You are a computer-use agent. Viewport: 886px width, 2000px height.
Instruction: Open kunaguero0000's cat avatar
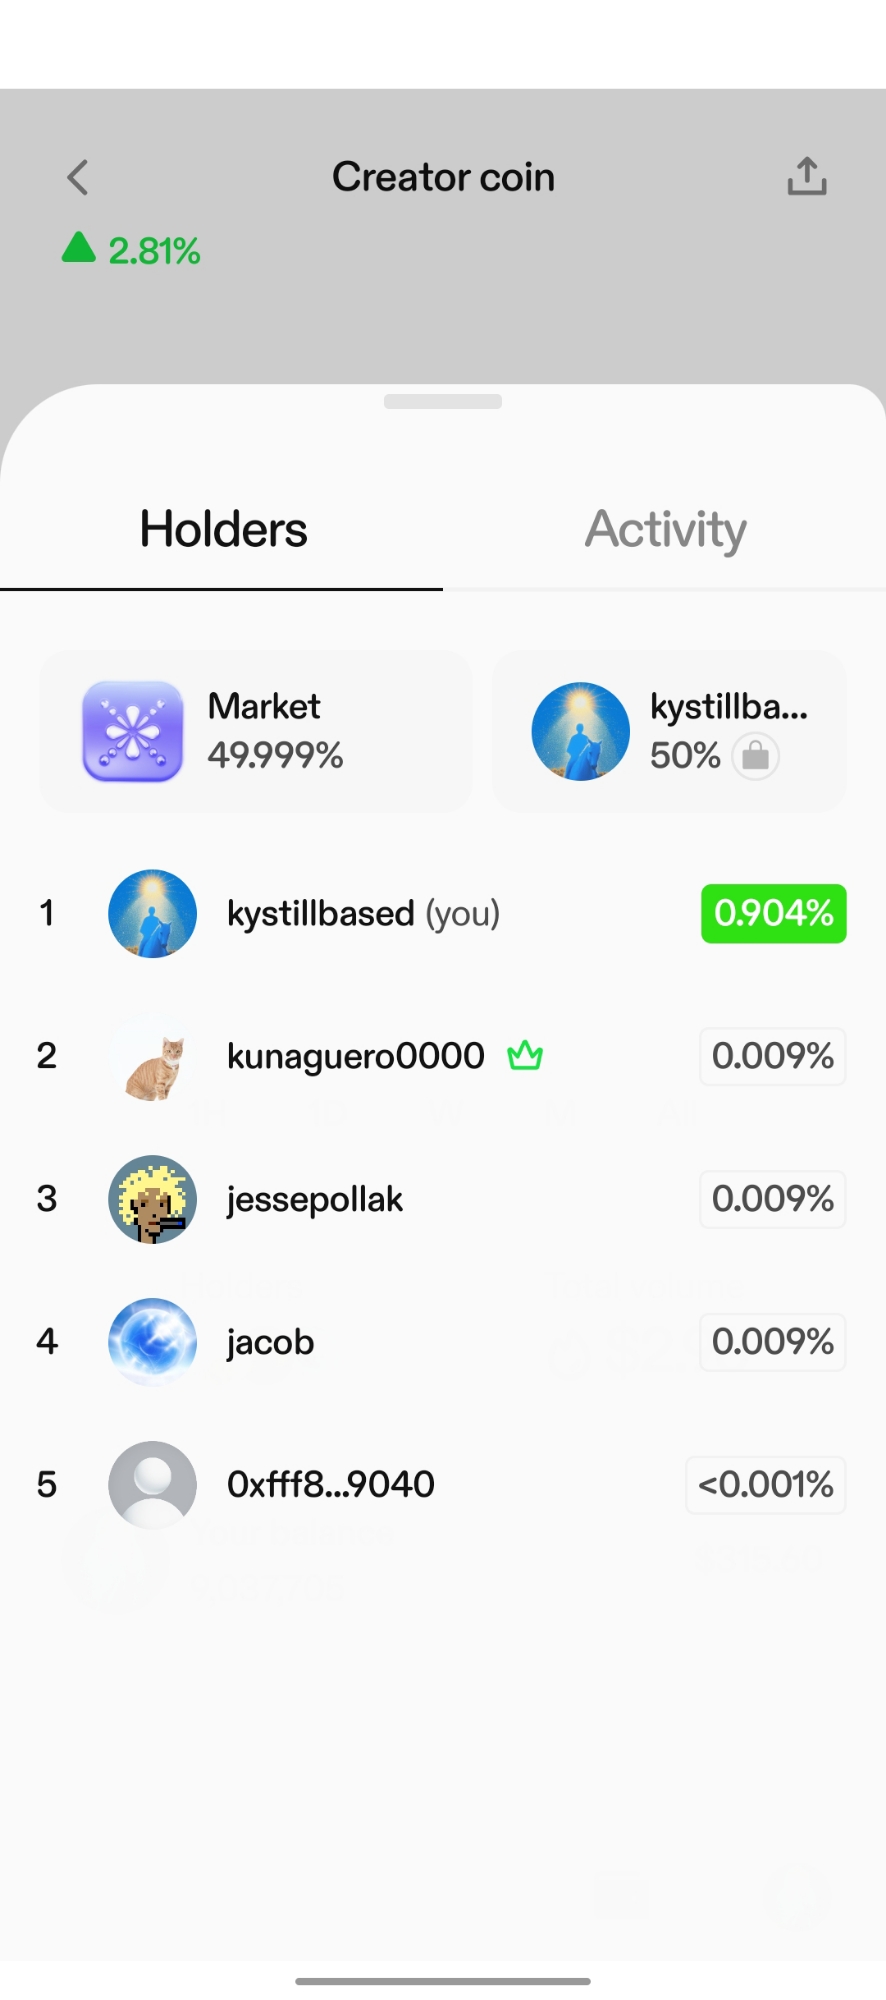click(x=153, y=1057)
